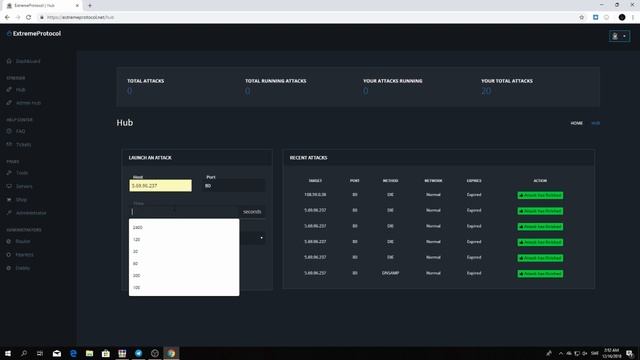Click the TARGET column header
Viewport: 640px width, 360px height.
click(x=315, y=181)
